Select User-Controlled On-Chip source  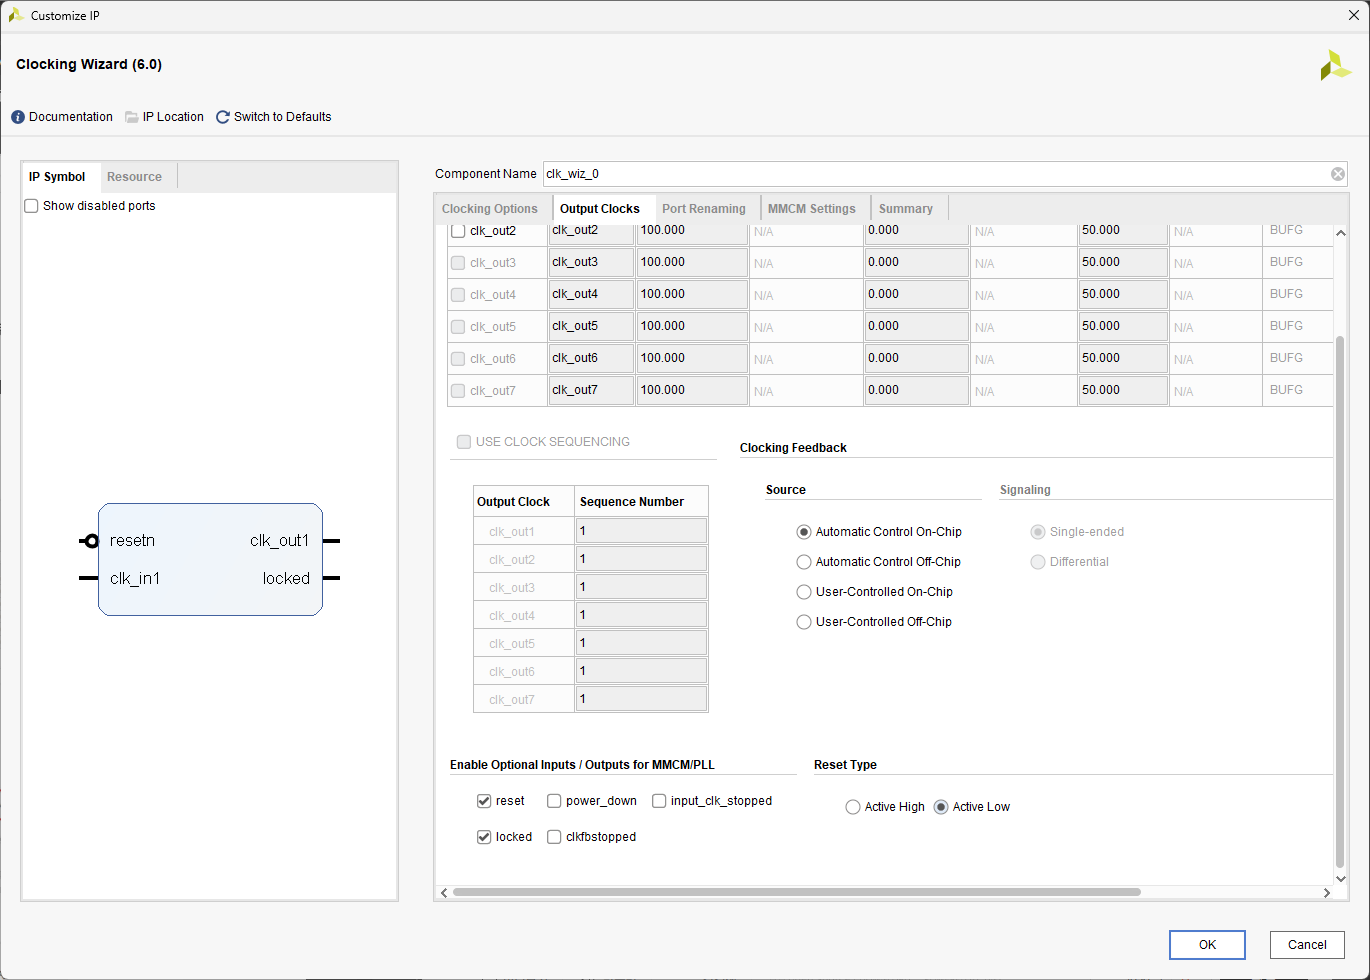(x=804, y=592)
